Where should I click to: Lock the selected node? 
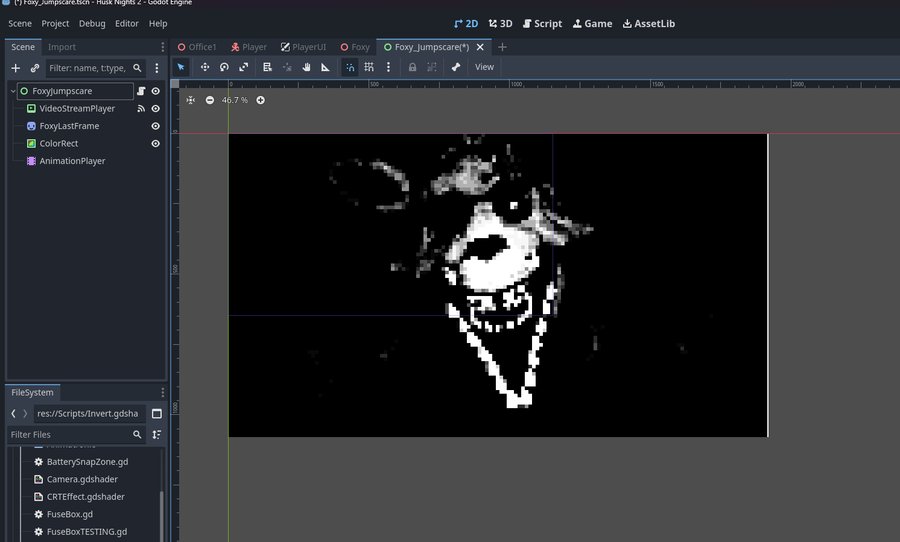click(x=412, y=67)
